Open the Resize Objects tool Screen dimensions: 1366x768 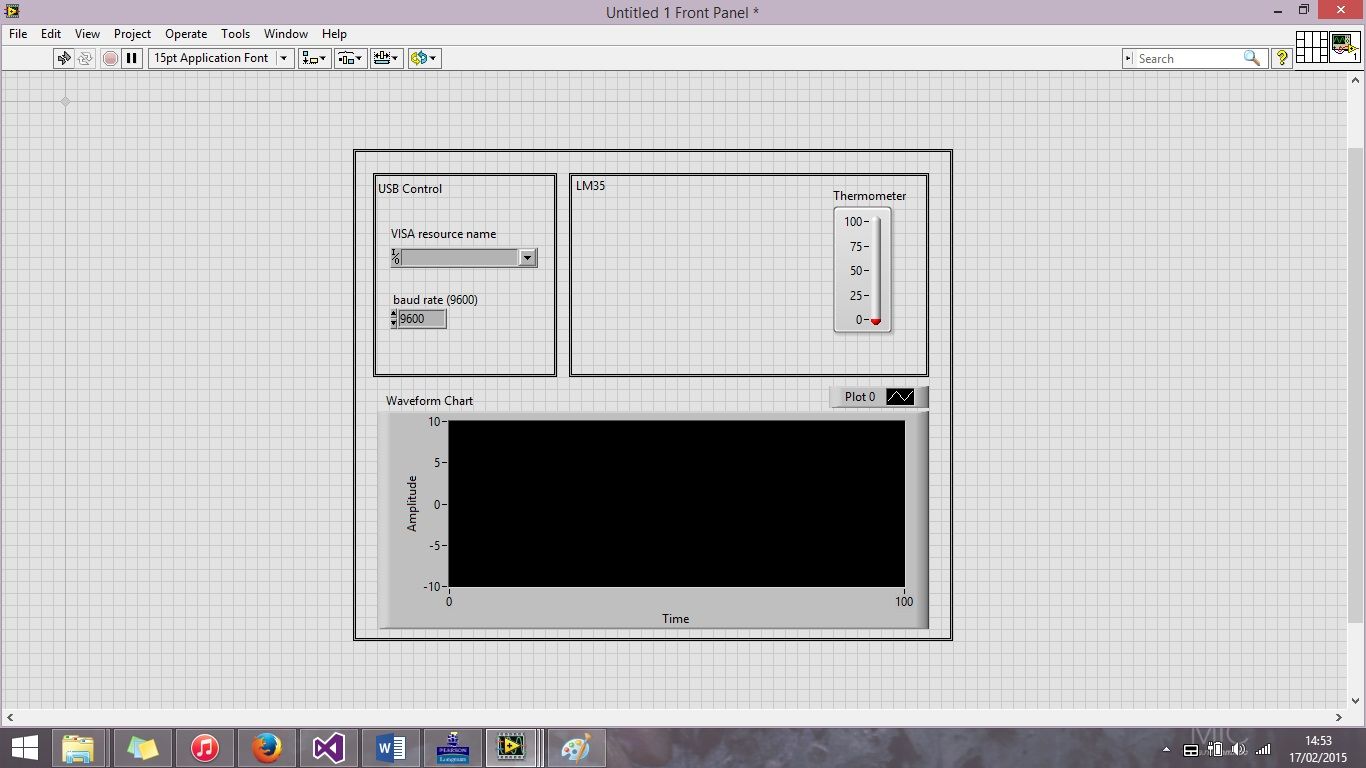[386, 58]
